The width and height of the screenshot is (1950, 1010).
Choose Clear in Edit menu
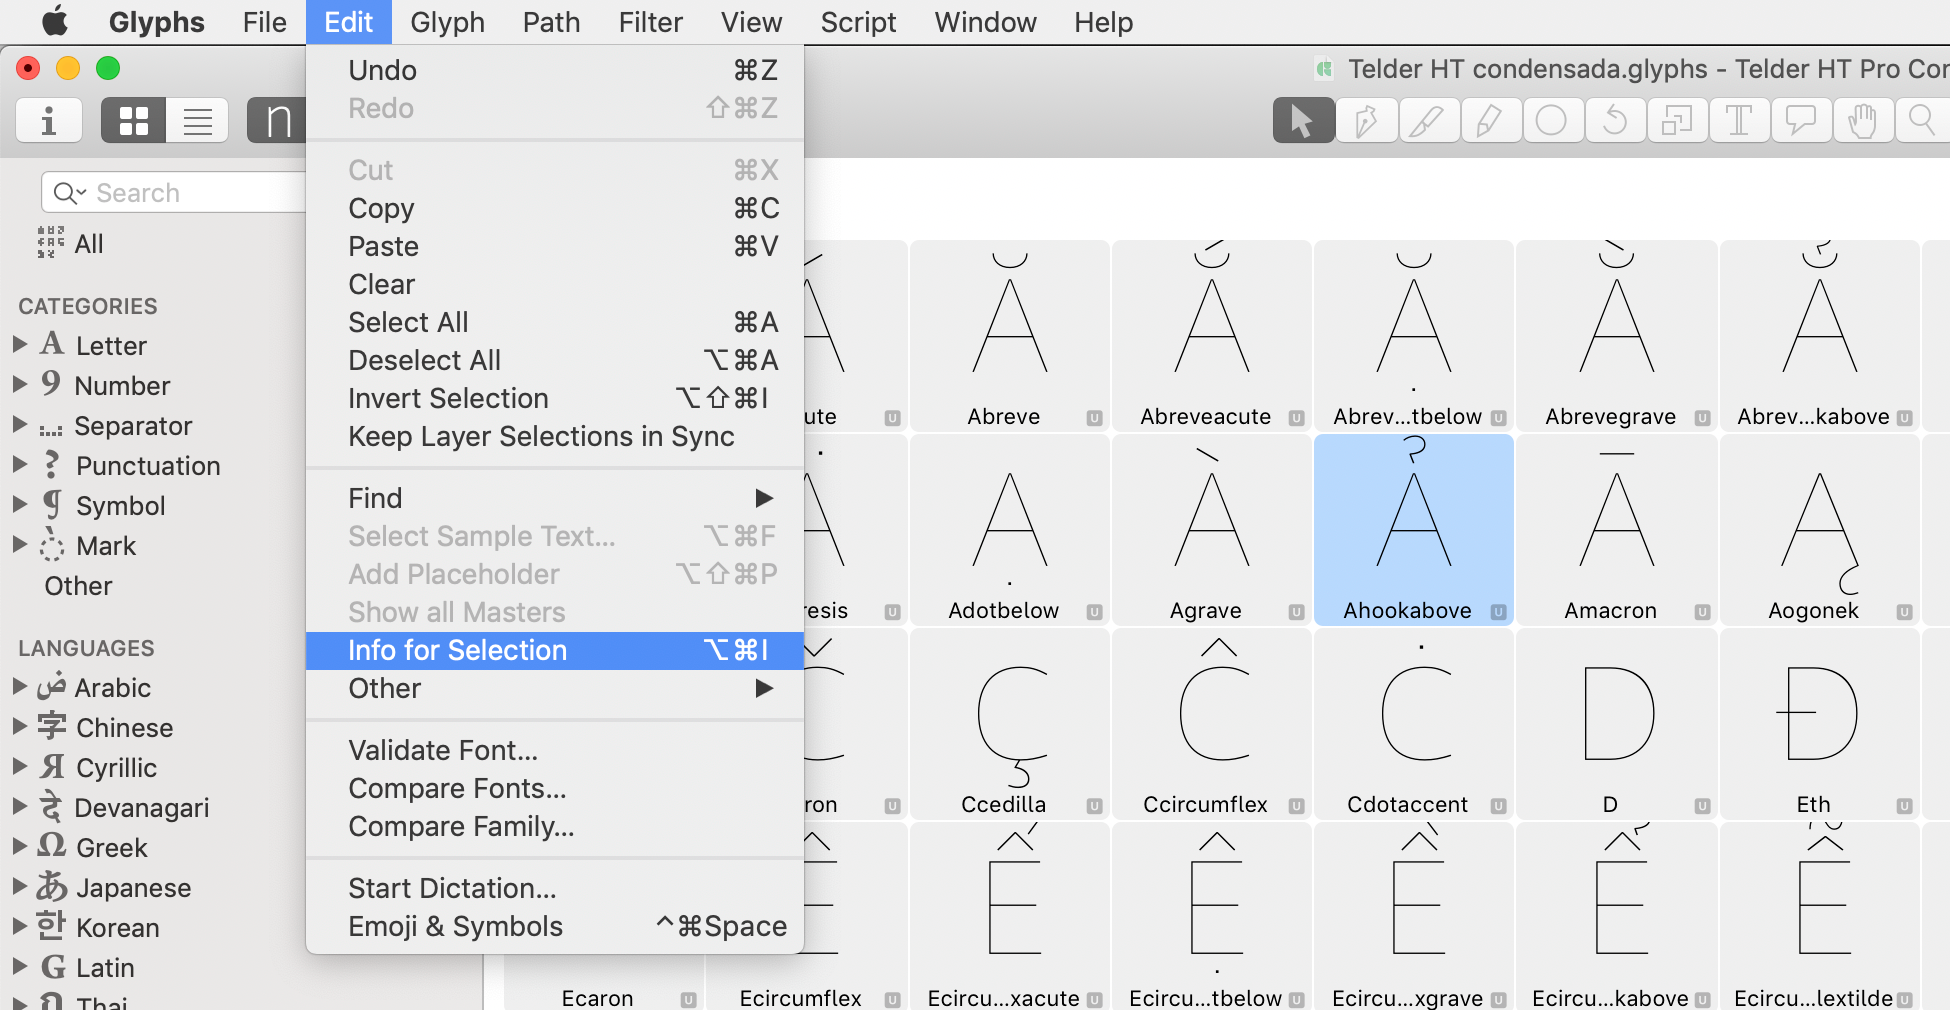555,284
